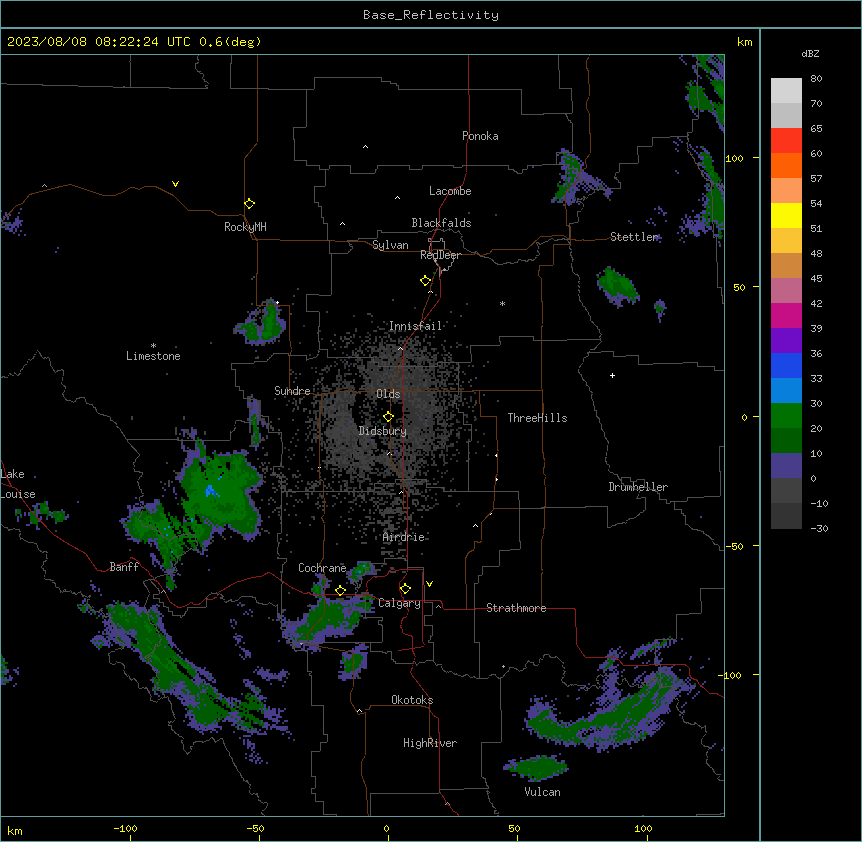Click the RockyMH label

245,227
